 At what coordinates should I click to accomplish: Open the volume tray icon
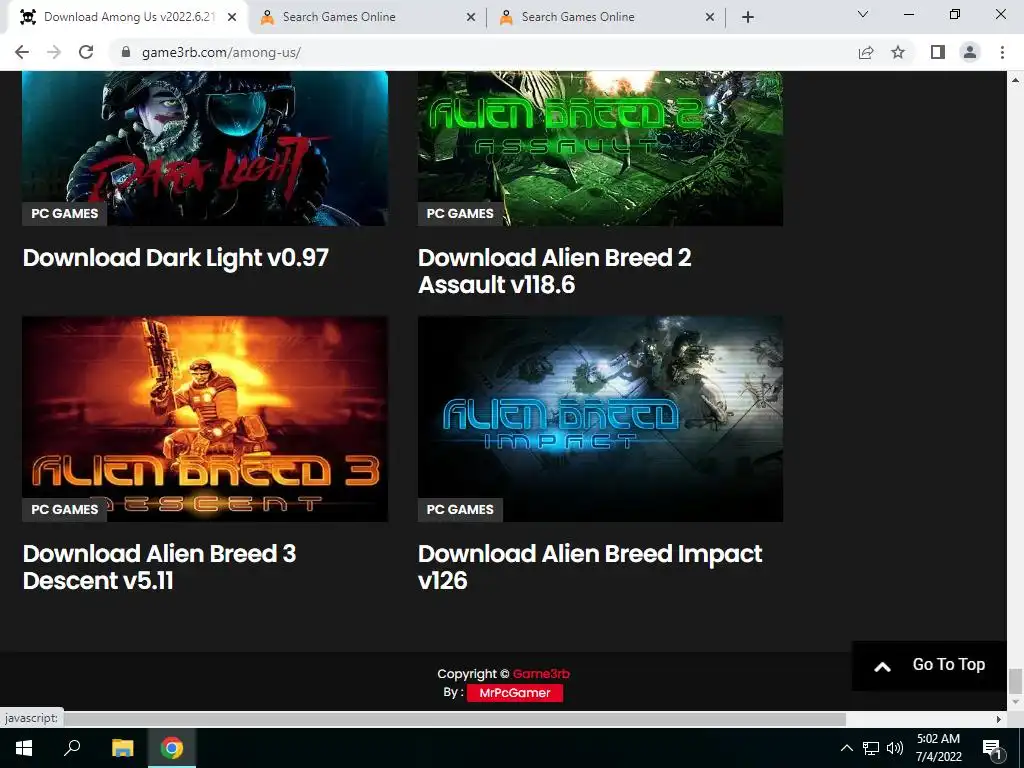tap(895, 748)
